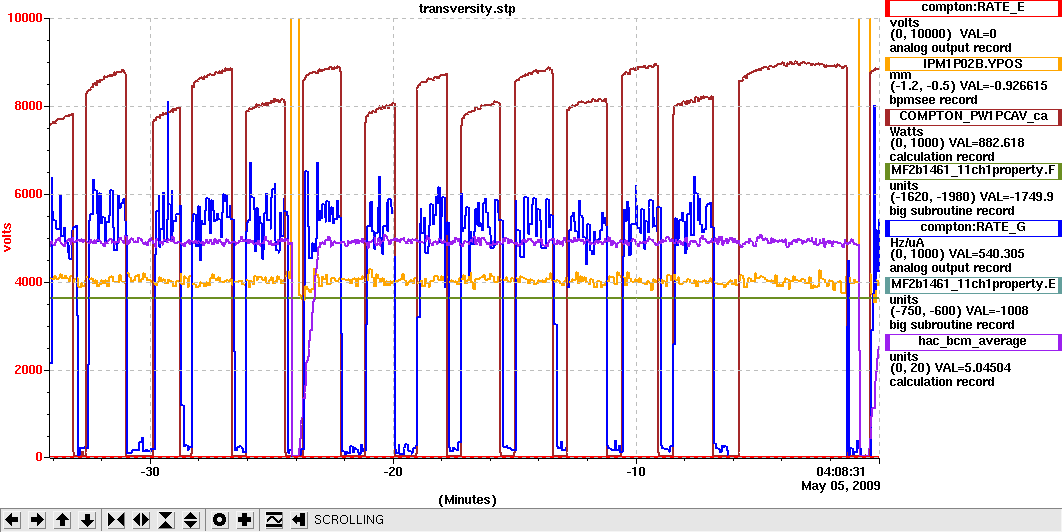Click the plus icon in the toolbar
The image size is (1062, 532).
coord(245,520)
